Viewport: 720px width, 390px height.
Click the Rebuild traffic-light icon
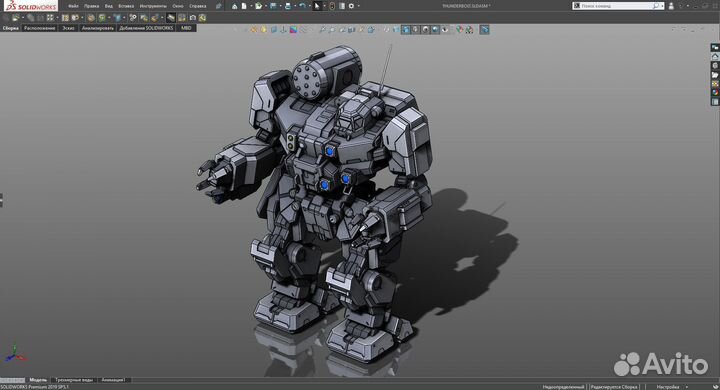(x=332, y=6)
